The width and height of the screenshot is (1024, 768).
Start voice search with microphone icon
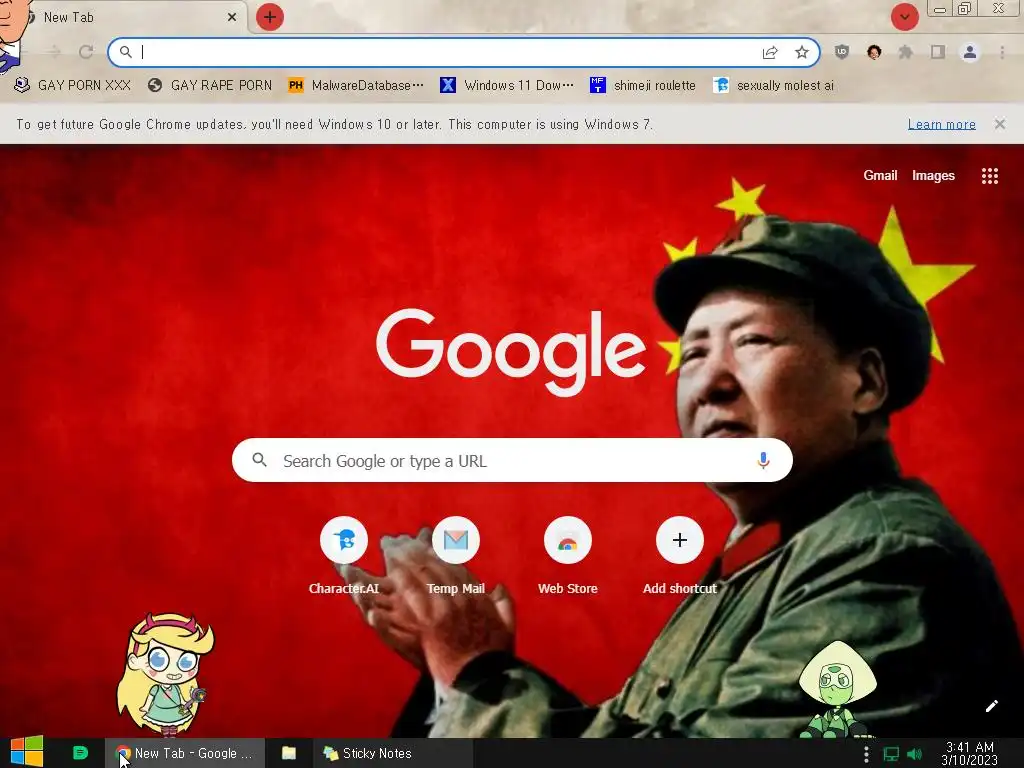(763, 460)
